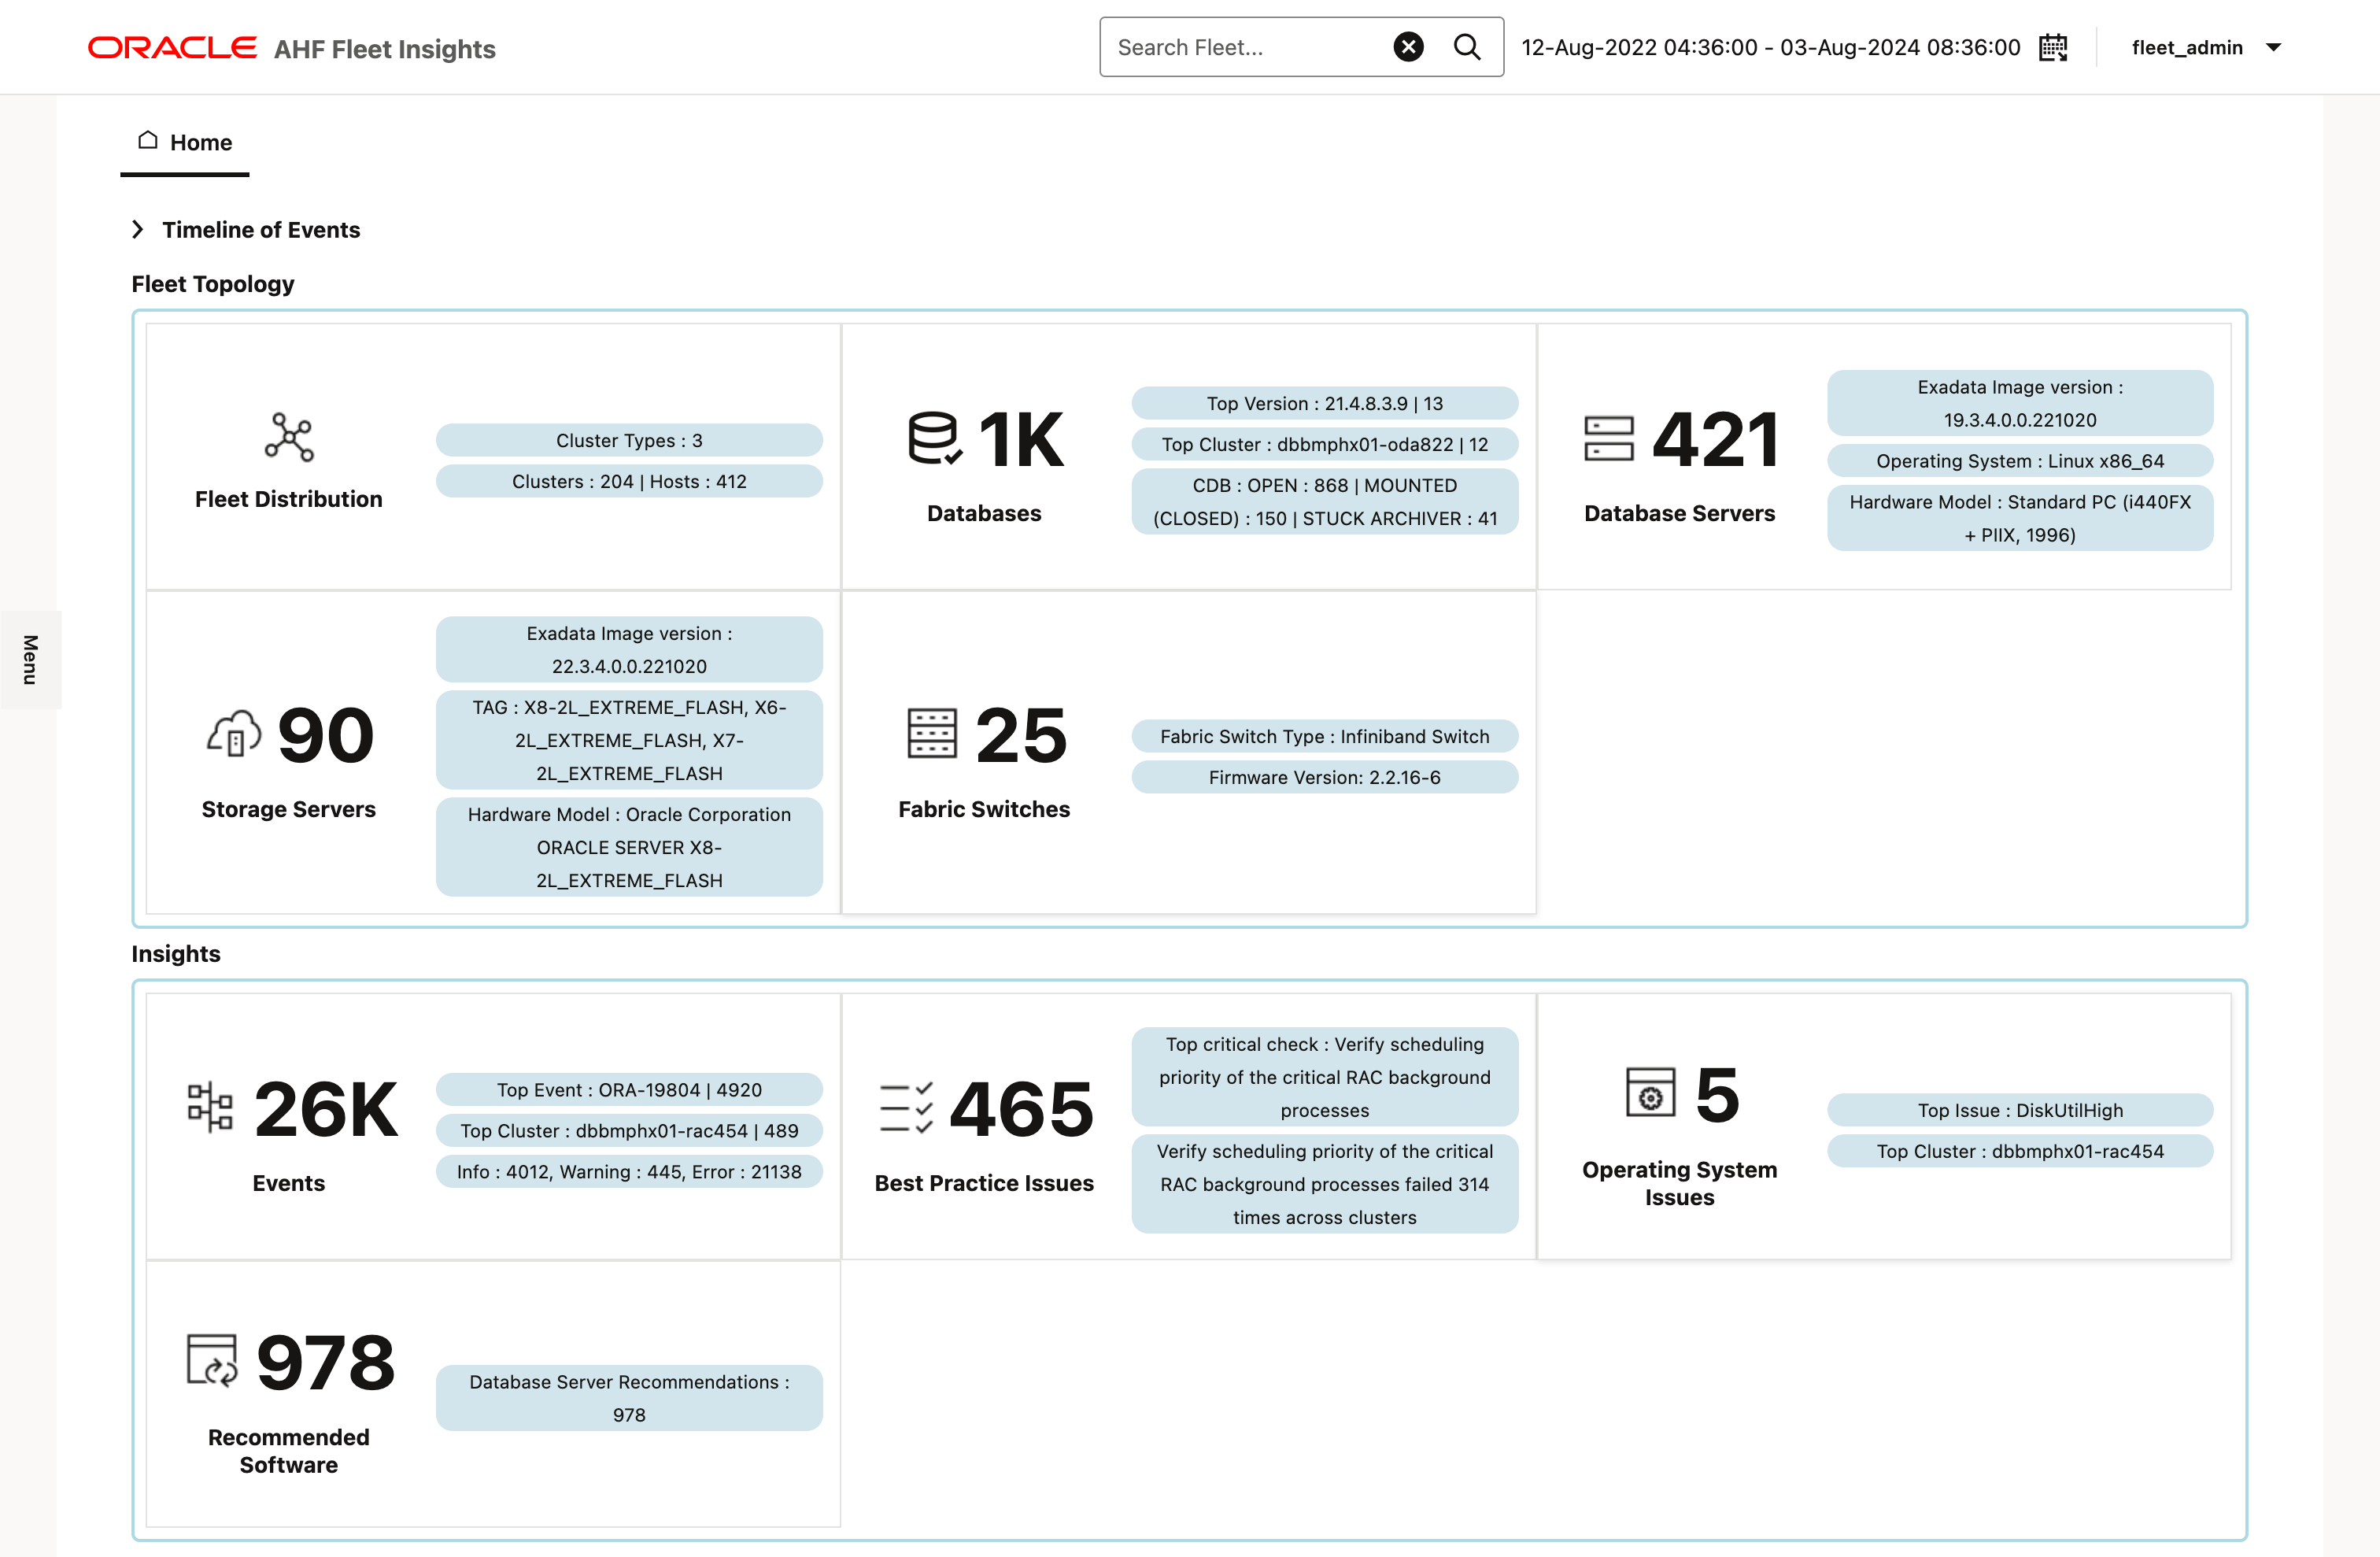The height and width of the screenshot is (1557, 2380).
Task: Select the Home tab
Action: point(185,143)
